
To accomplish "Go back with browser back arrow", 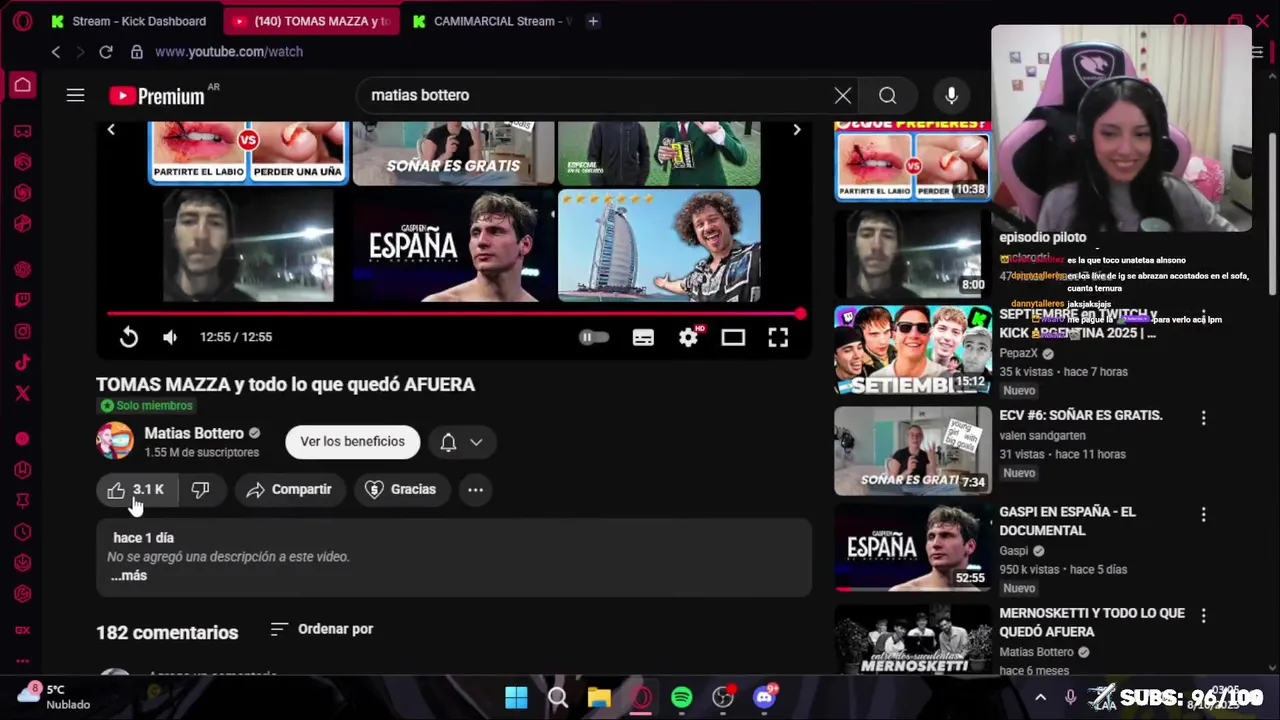I will click(x=56, y=52).
